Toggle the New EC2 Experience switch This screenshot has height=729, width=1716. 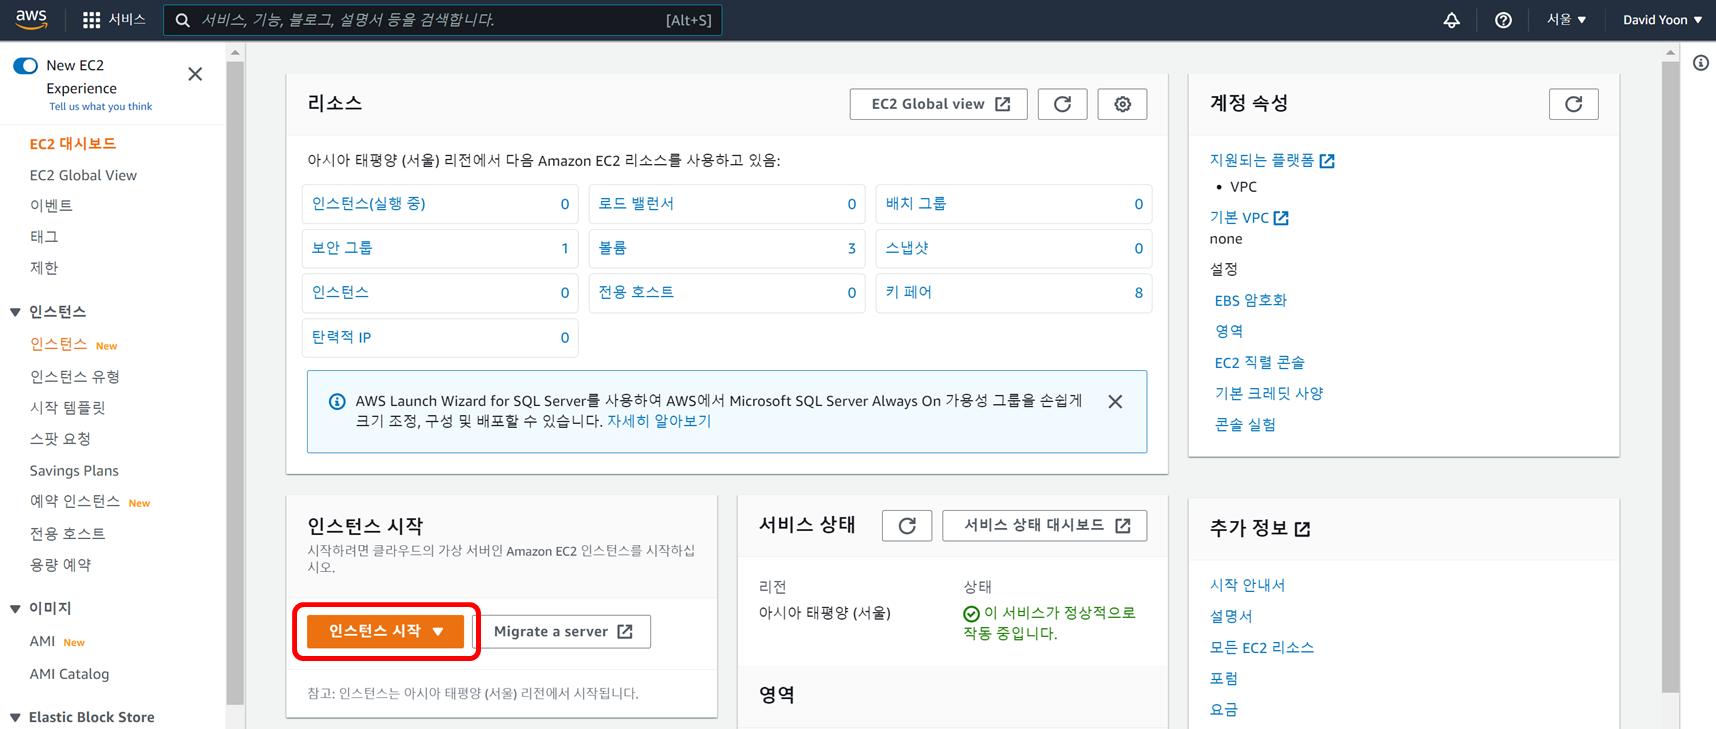(x=25, y=66)
